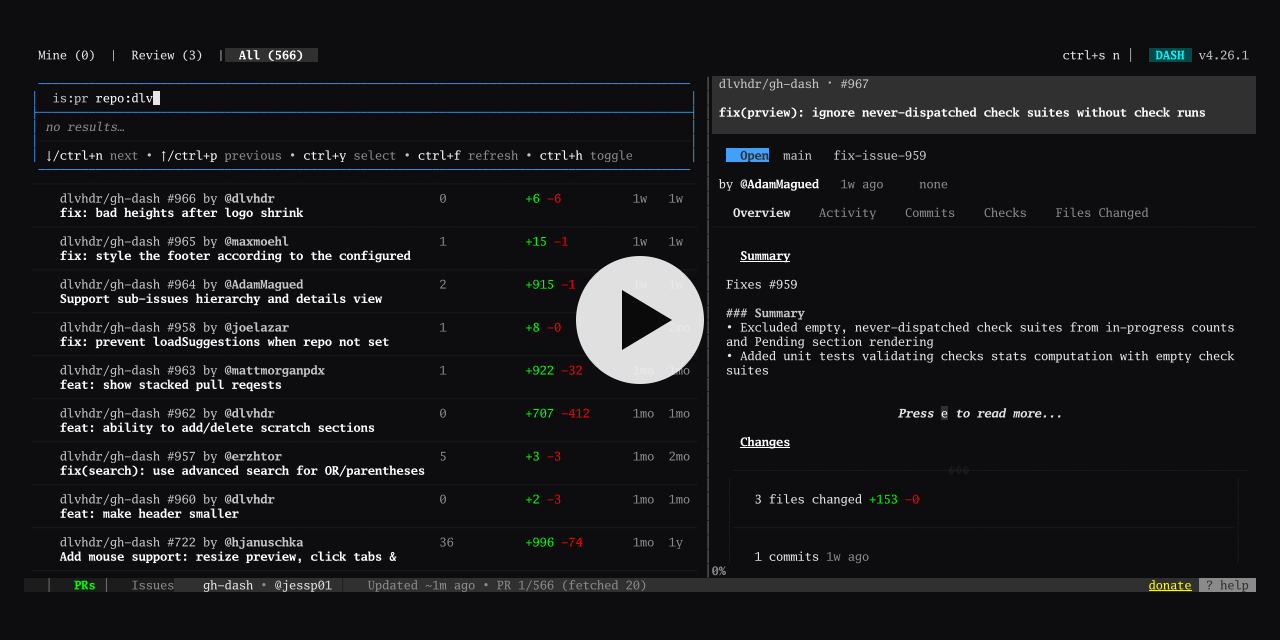Select PR #966 bad heights after logo shrink
This screenshot has width=1280, height=640.
pyautogui.click(x=364, y=206)
